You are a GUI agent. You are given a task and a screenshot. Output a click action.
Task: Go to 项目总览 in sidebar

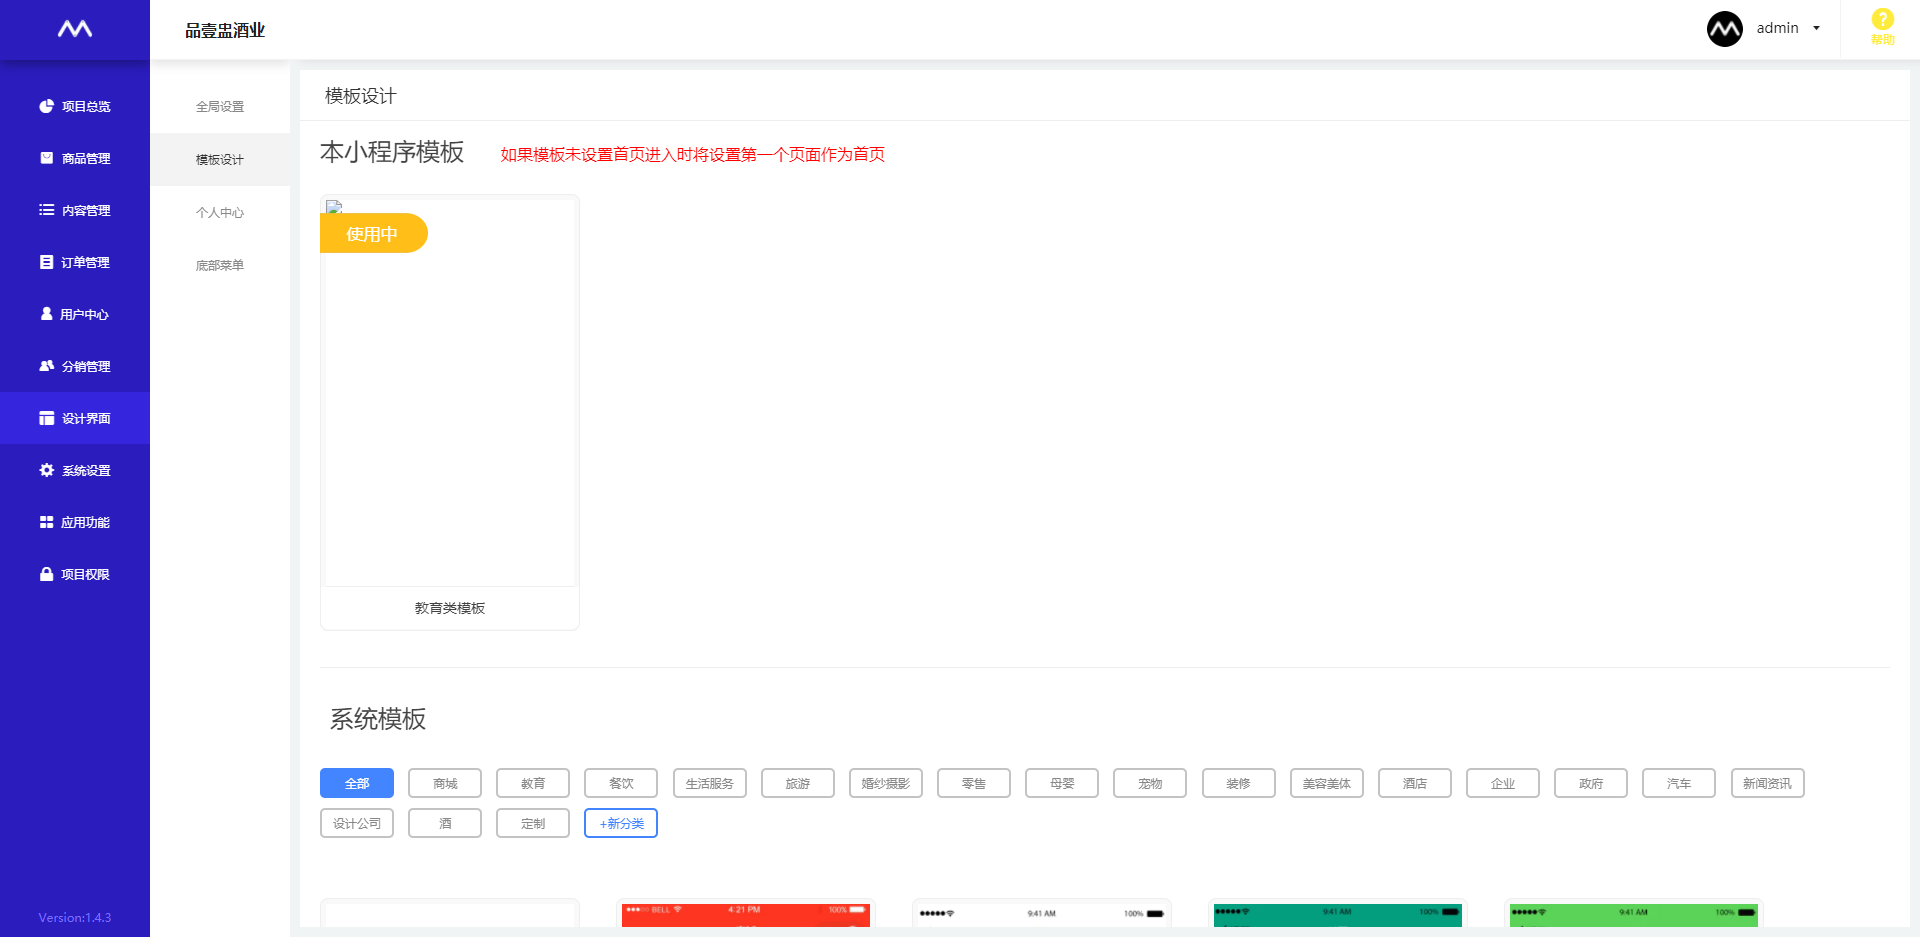(75, 106)
